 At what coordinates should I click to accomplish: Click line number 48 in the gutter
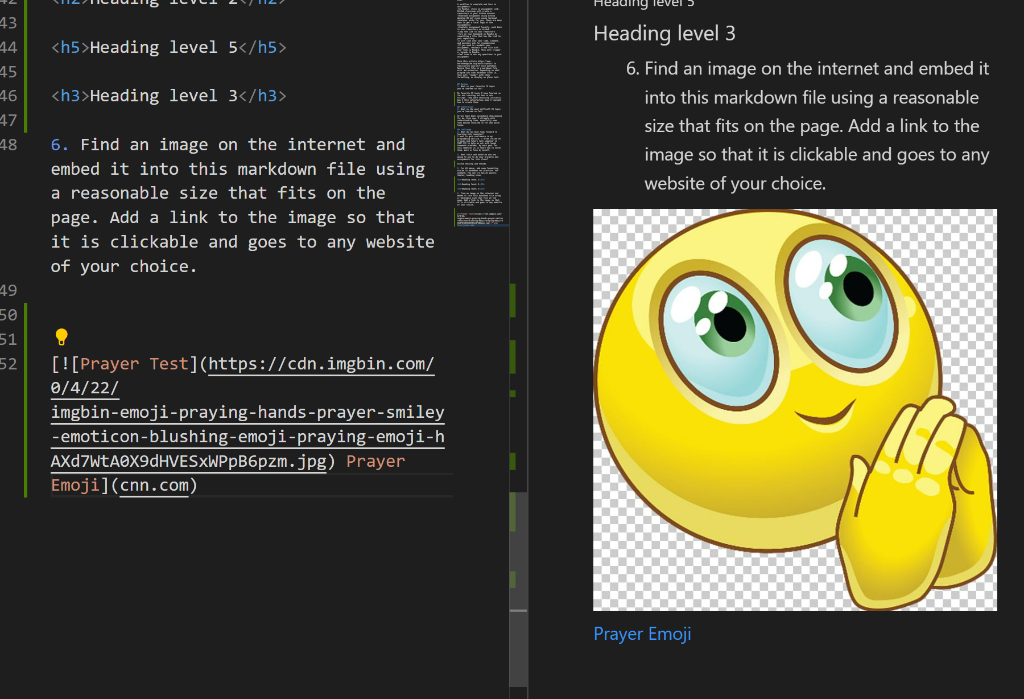pyautogui.click(x=8, y=144)
